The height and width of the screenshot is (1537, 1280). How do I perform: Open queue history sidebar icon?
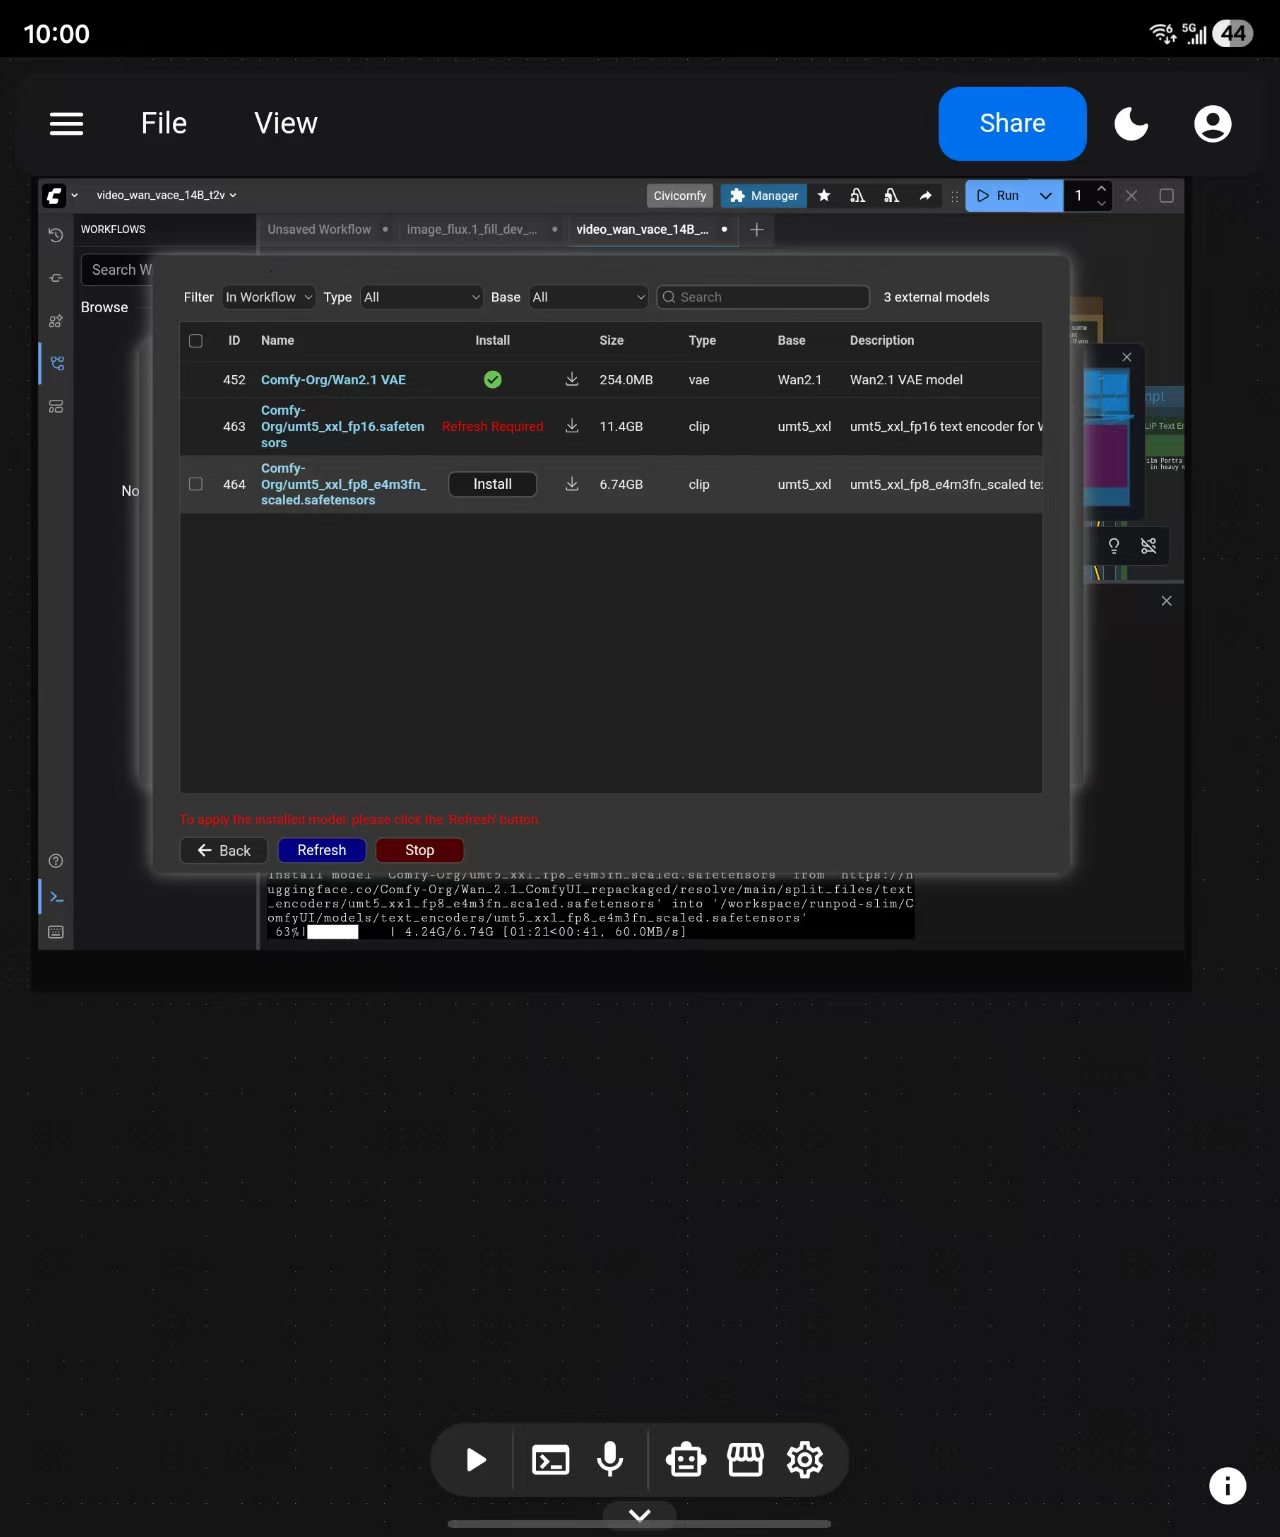coord(56,235)
